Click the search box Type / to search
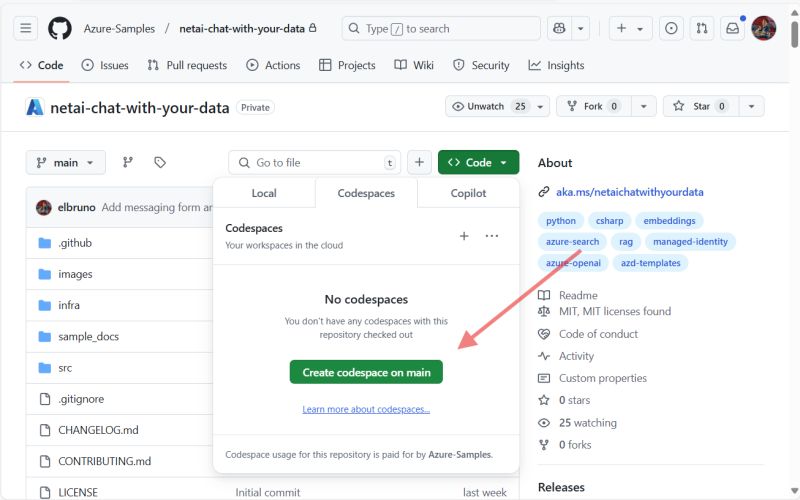Image resolution: width=800 pixels, height=500 pixels. coord(441,29)
